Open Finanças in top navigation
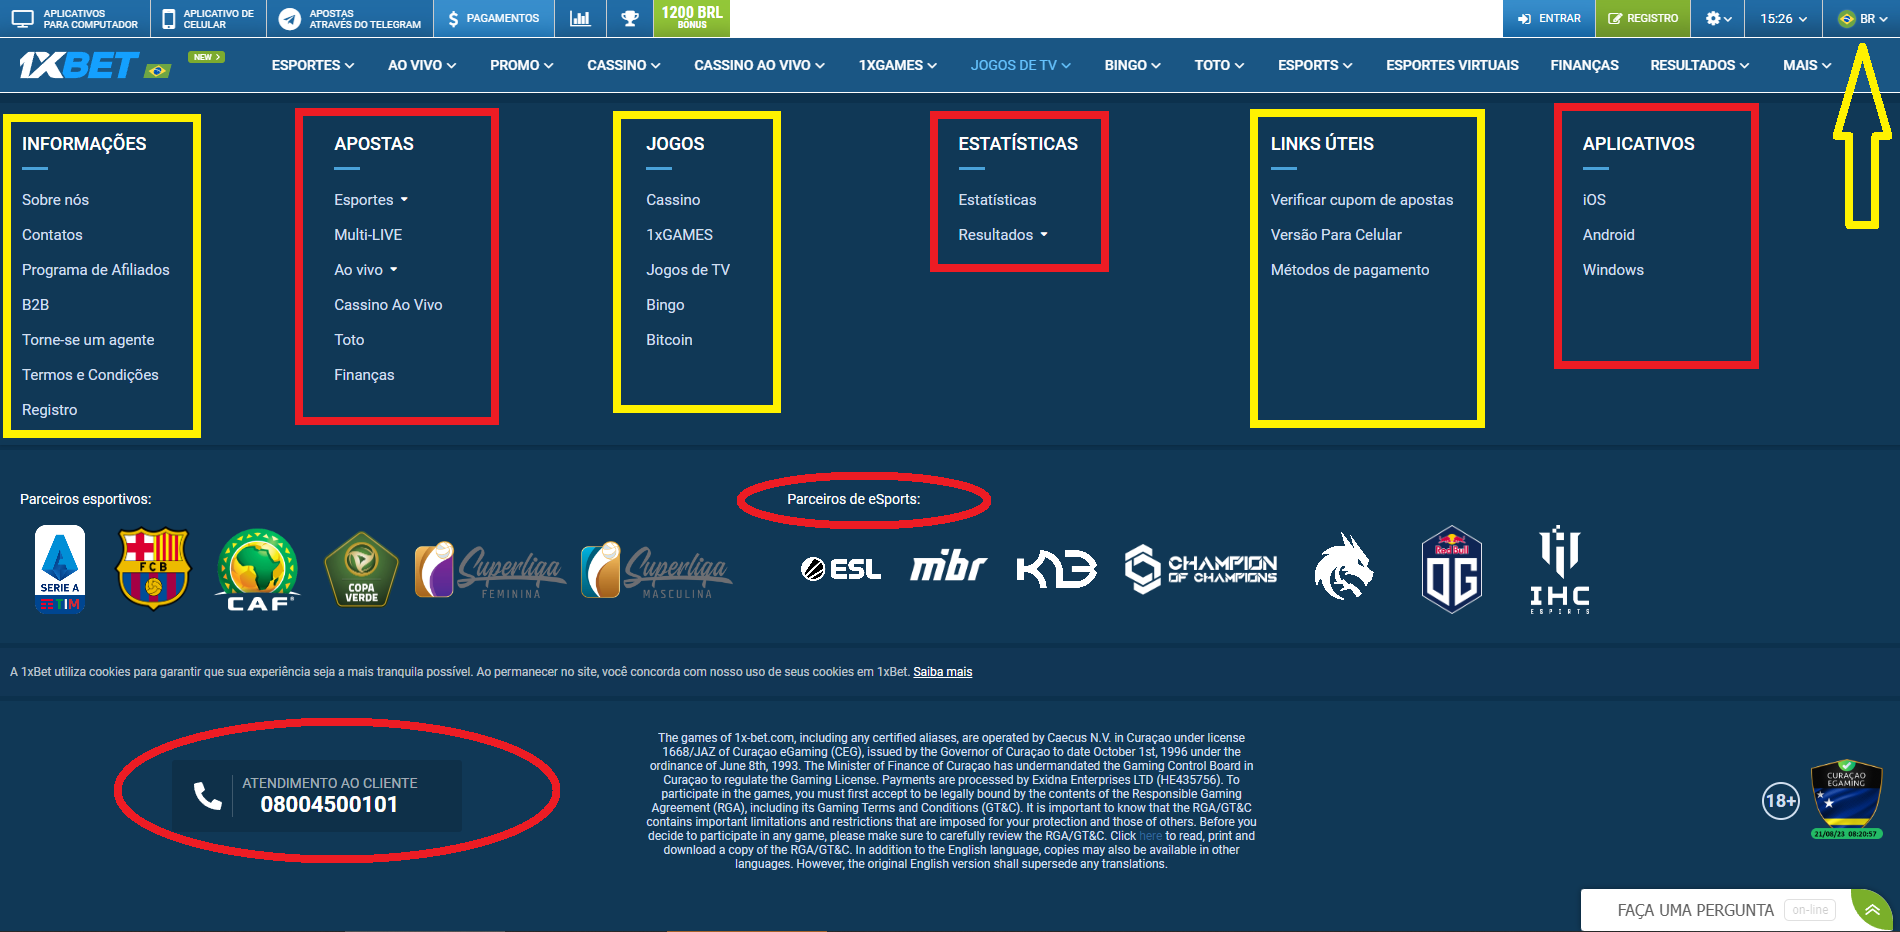 pyautogui.click(x=1584, y=65)
